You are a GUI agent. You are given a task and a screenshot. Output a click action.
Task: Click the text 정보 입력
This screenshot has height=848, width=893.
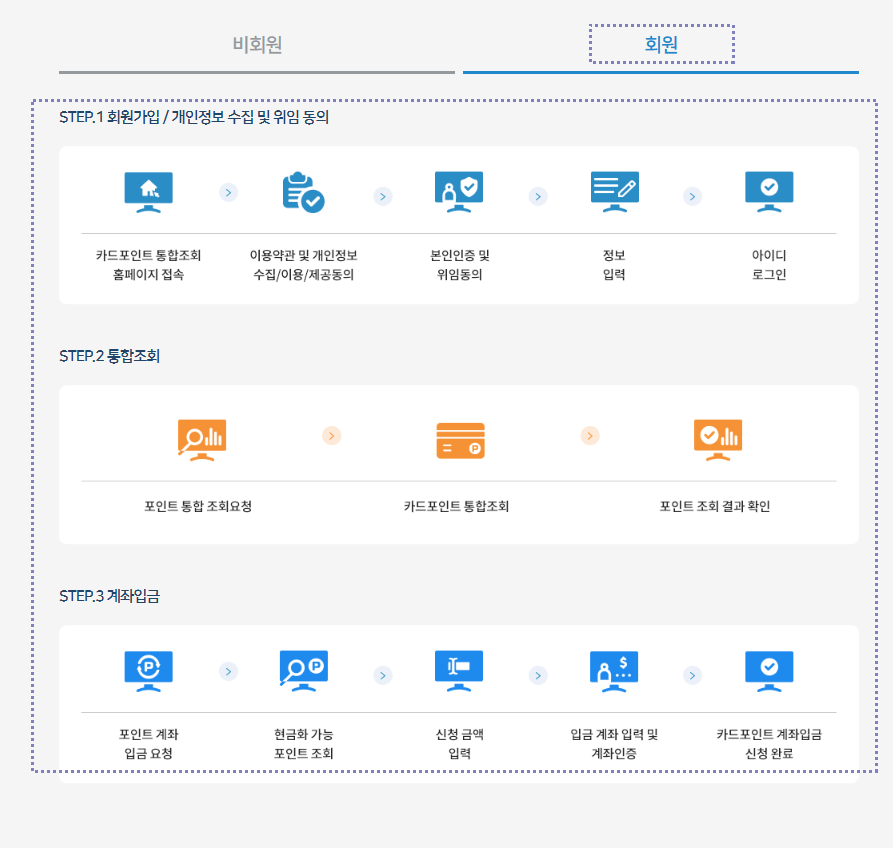[615, 265]
